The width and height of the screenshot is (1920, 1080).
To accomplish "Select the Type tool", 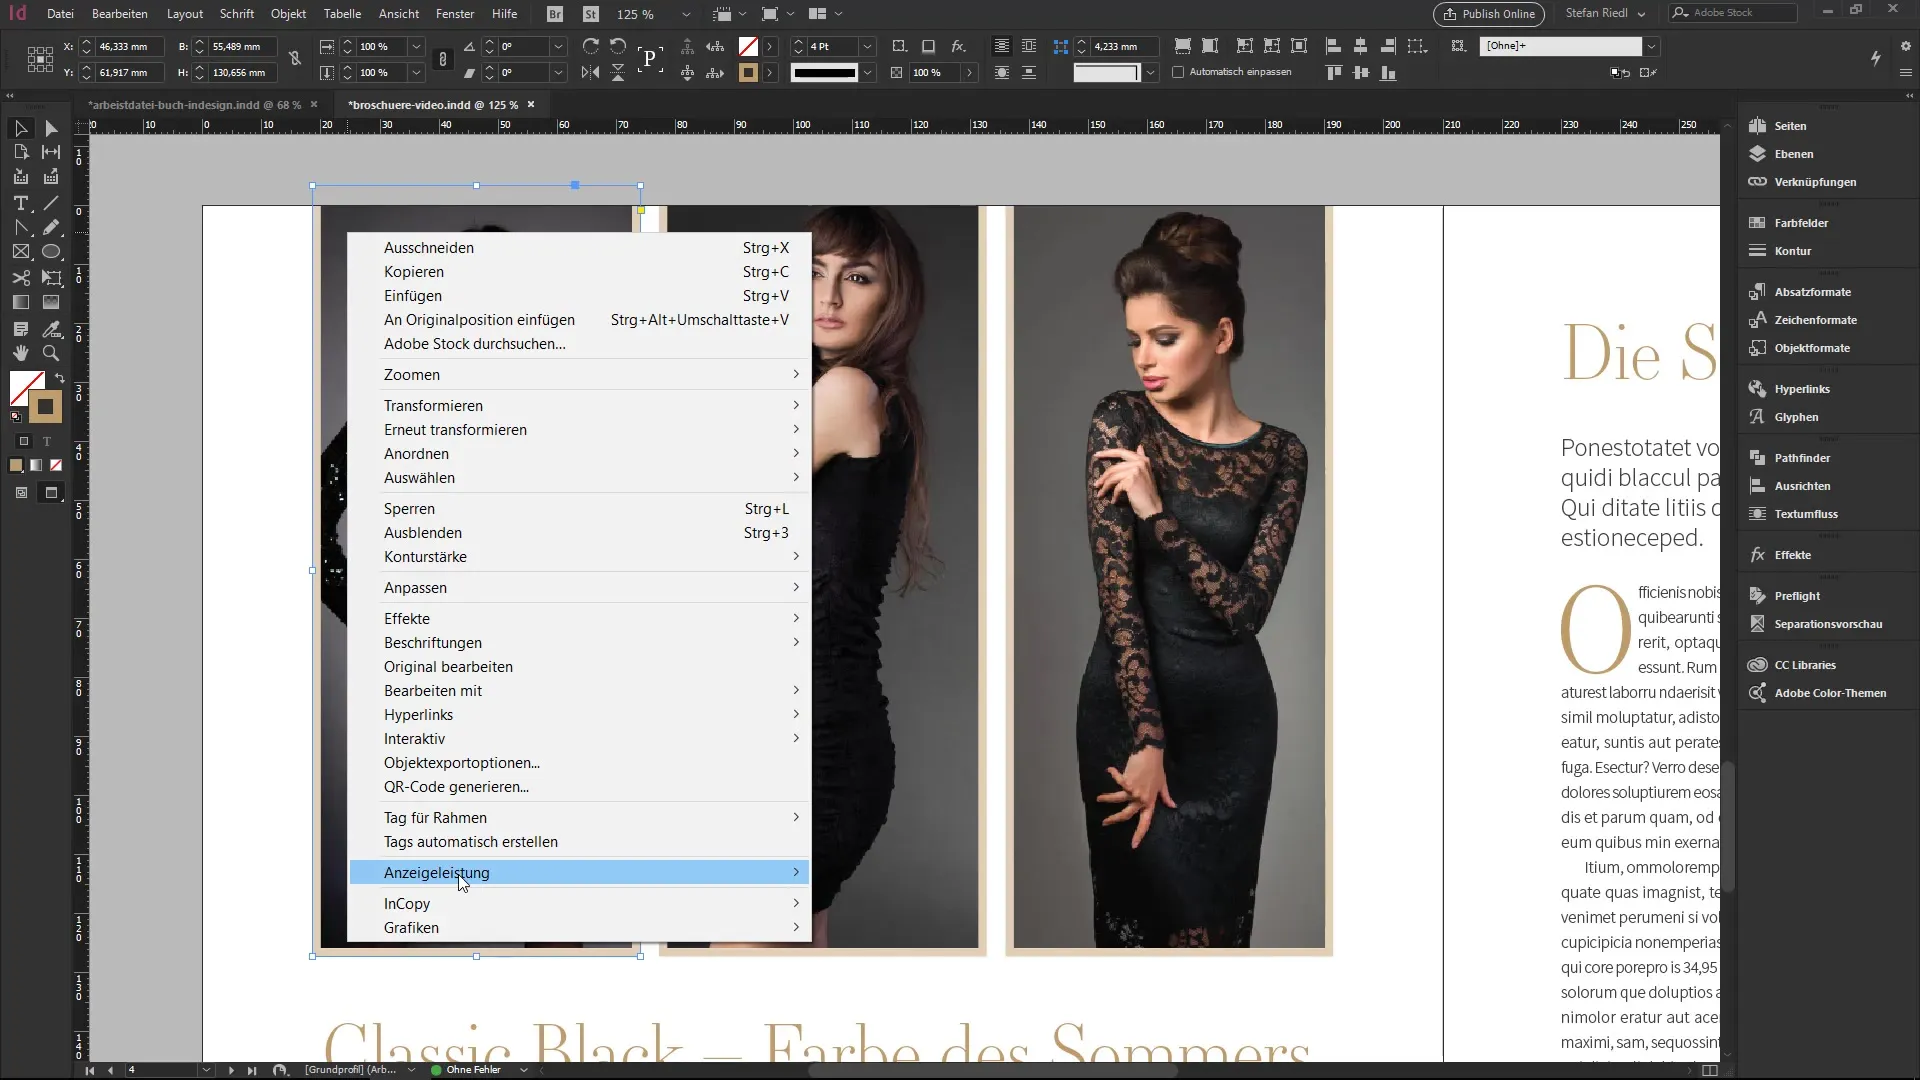I will click(20, 203).
